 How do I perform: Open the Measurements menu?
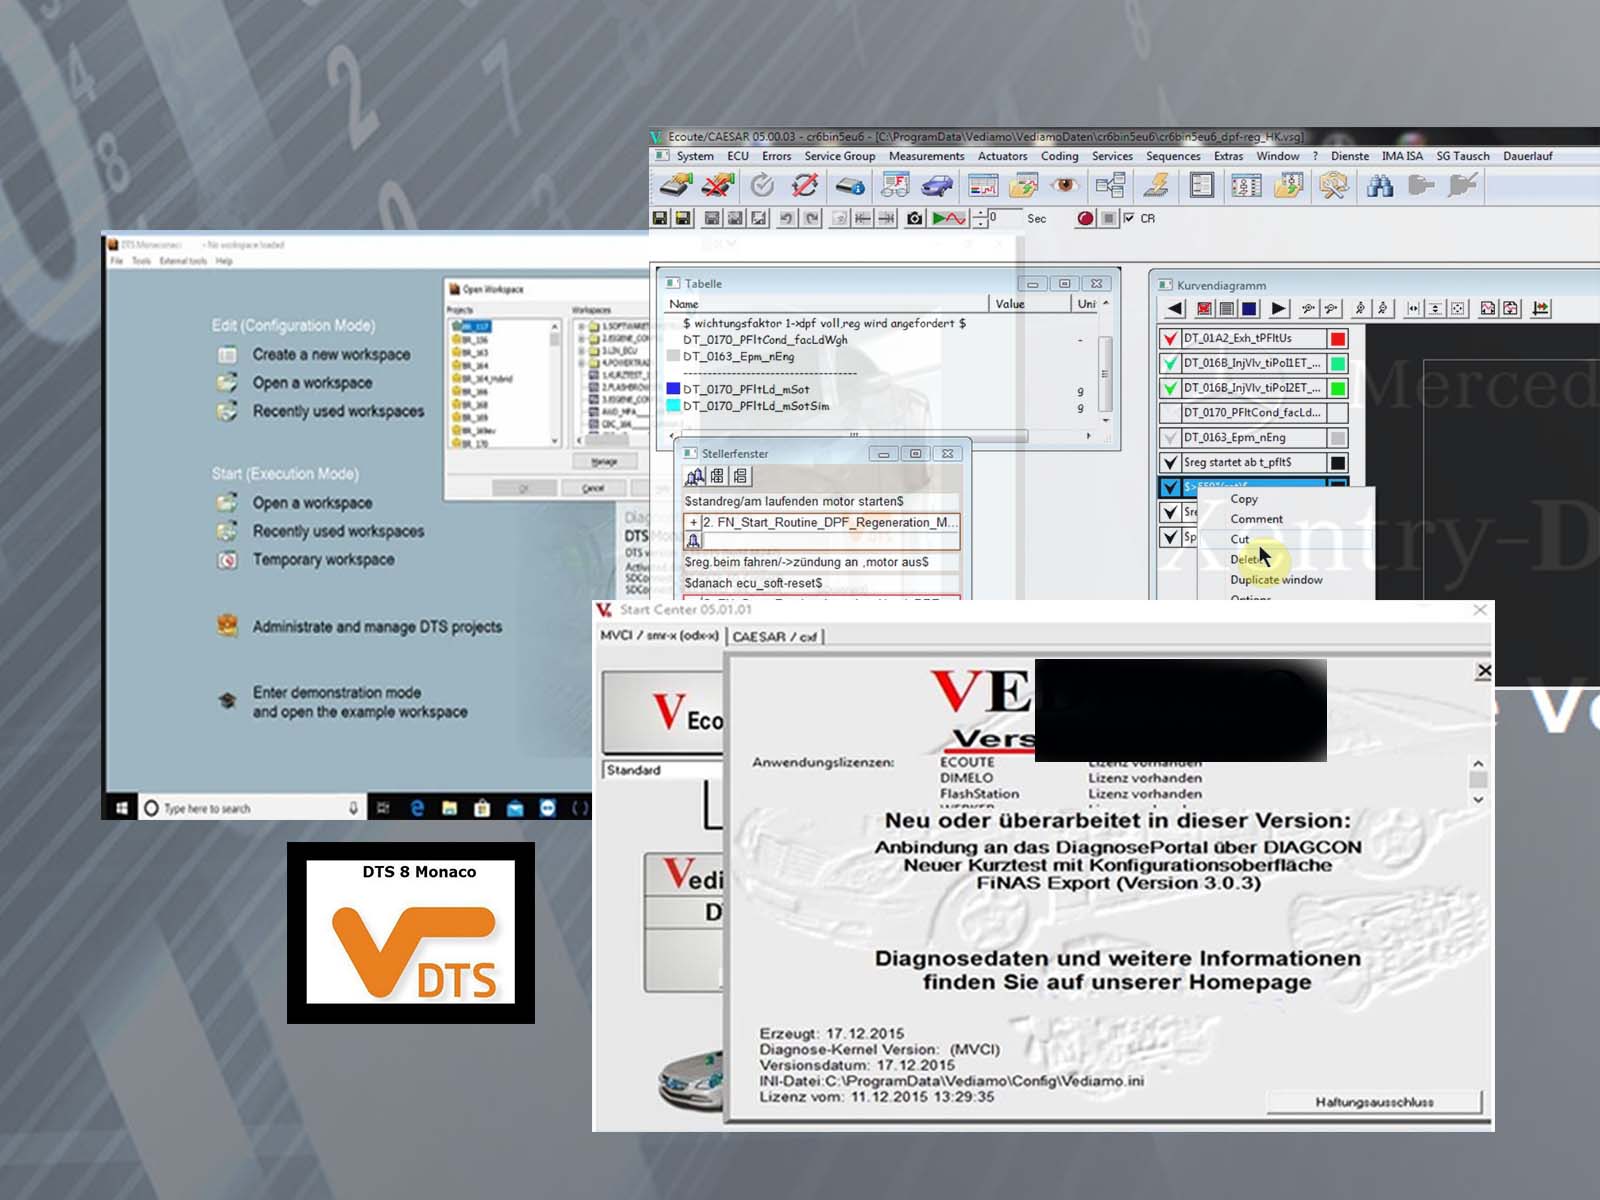point(926,156)
